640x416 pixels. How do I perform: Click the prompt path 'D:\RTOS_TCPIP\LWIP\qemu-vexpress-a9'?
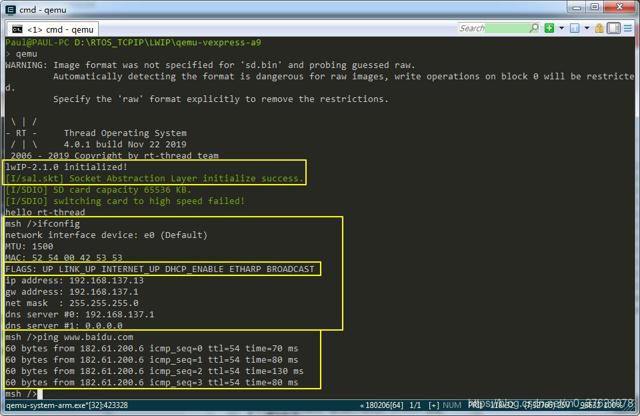(x=168, y=42)
